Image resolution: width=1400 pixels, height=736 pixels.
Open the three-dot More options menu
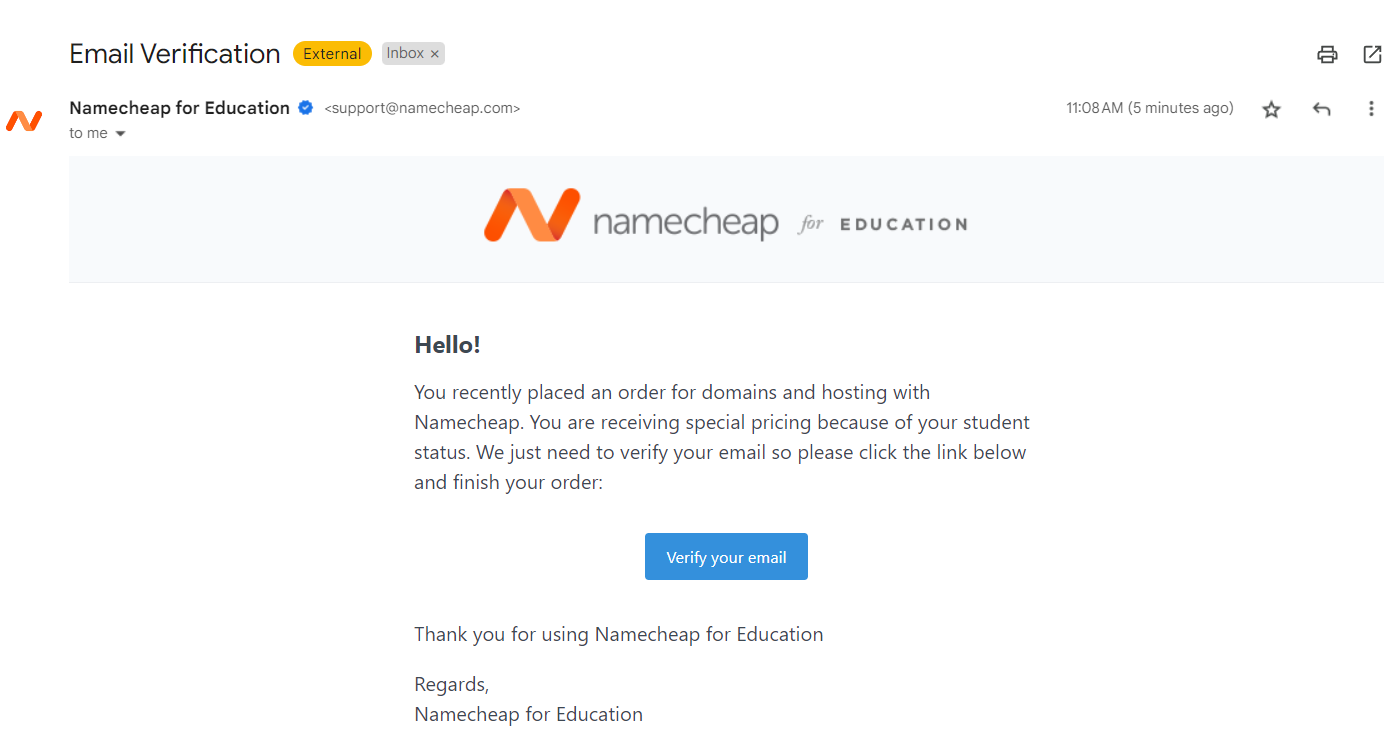[x=1371, y=109]
